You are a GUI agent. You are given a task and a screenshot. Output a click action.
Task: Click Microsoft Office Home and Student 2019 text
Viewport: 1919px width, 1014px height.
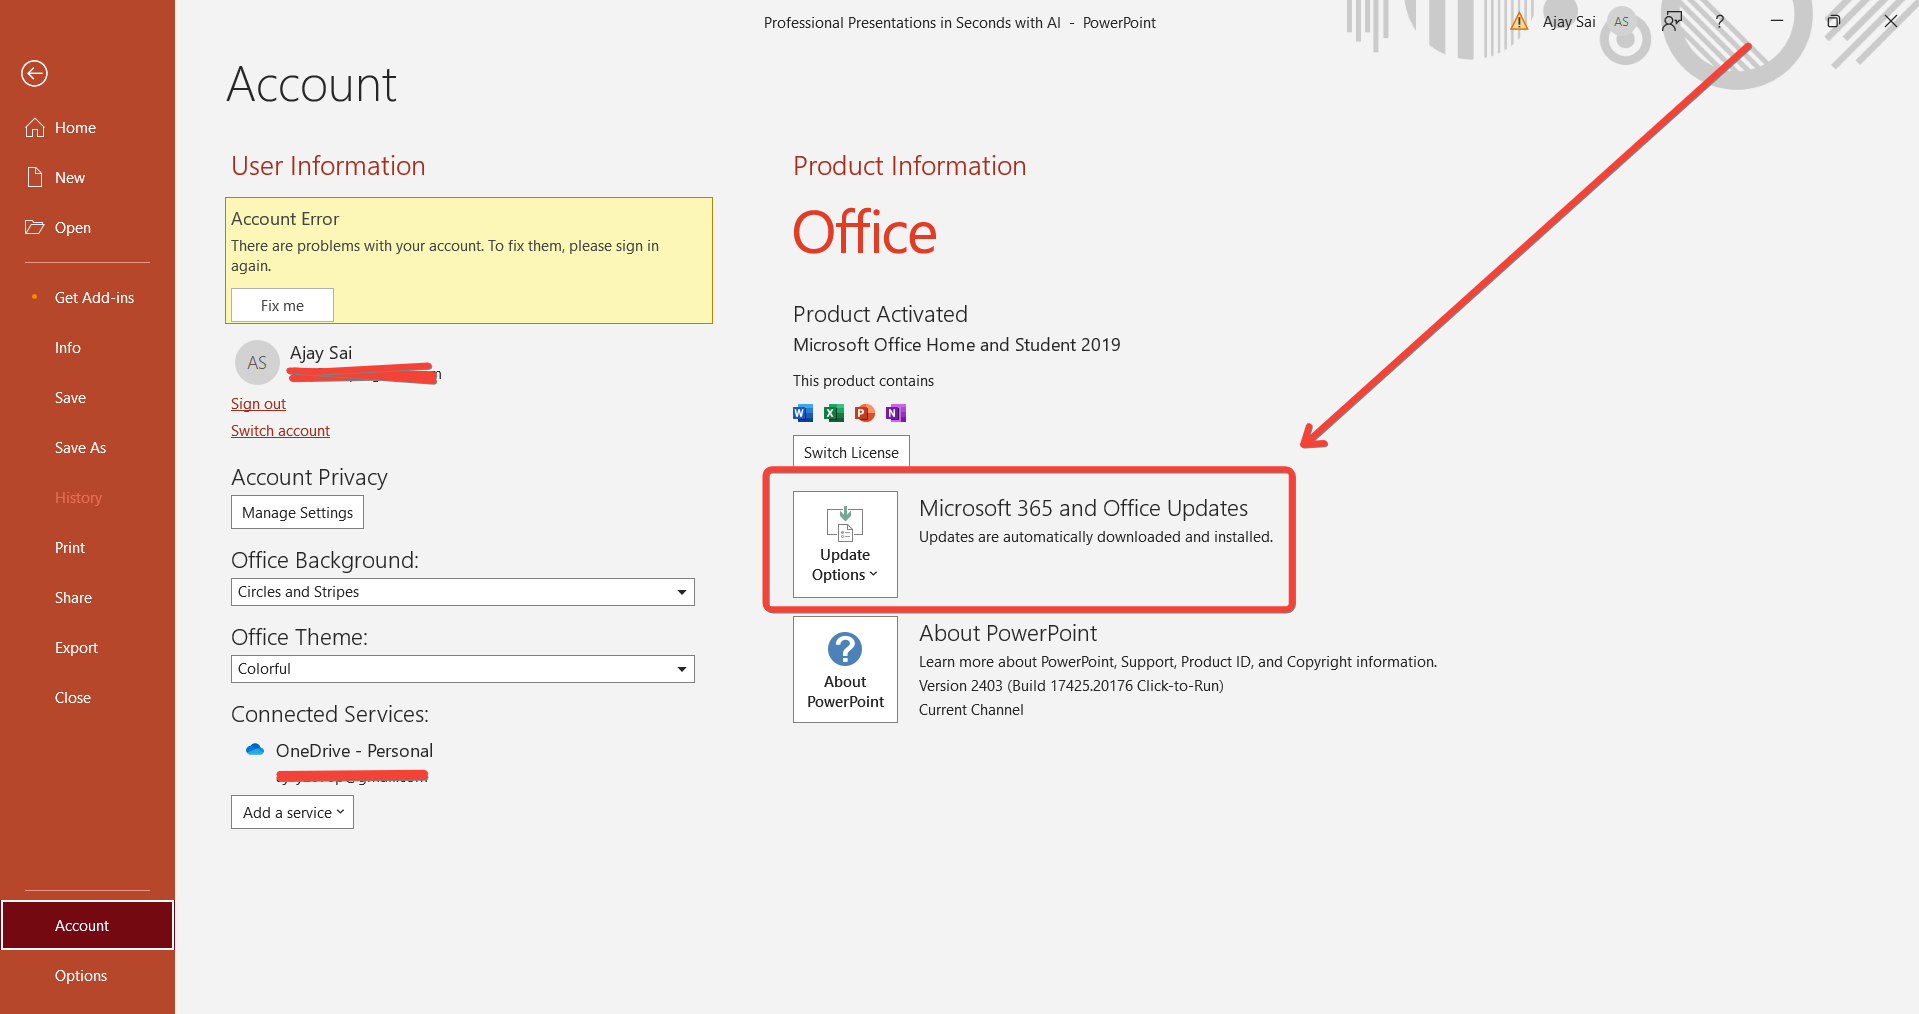click(x=956, y=344)
